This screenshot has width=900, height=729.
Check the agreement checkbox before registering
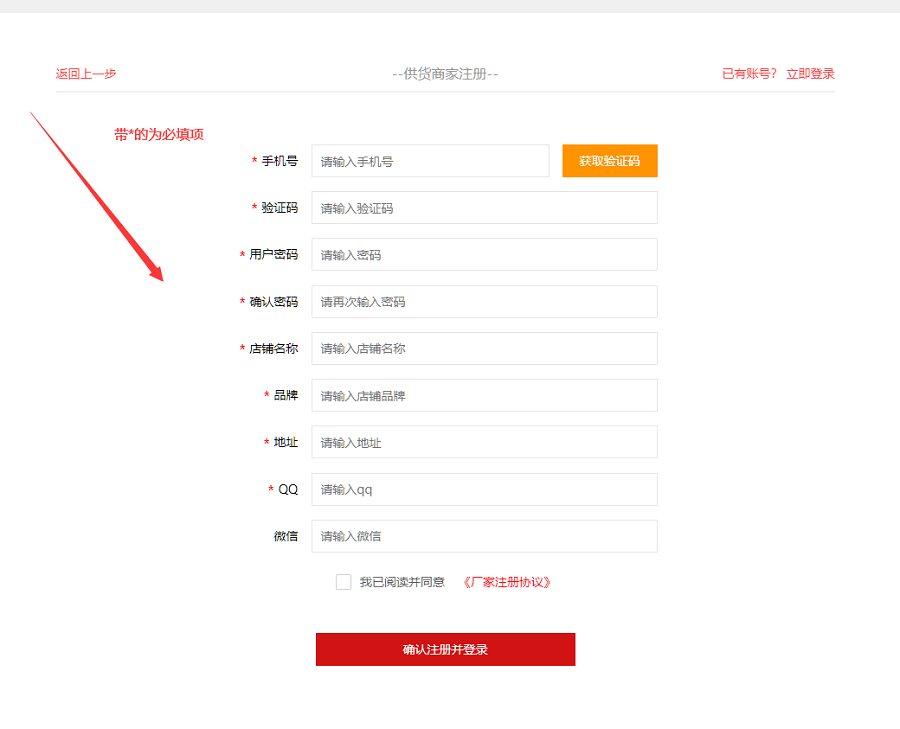(x=343, y=581)
